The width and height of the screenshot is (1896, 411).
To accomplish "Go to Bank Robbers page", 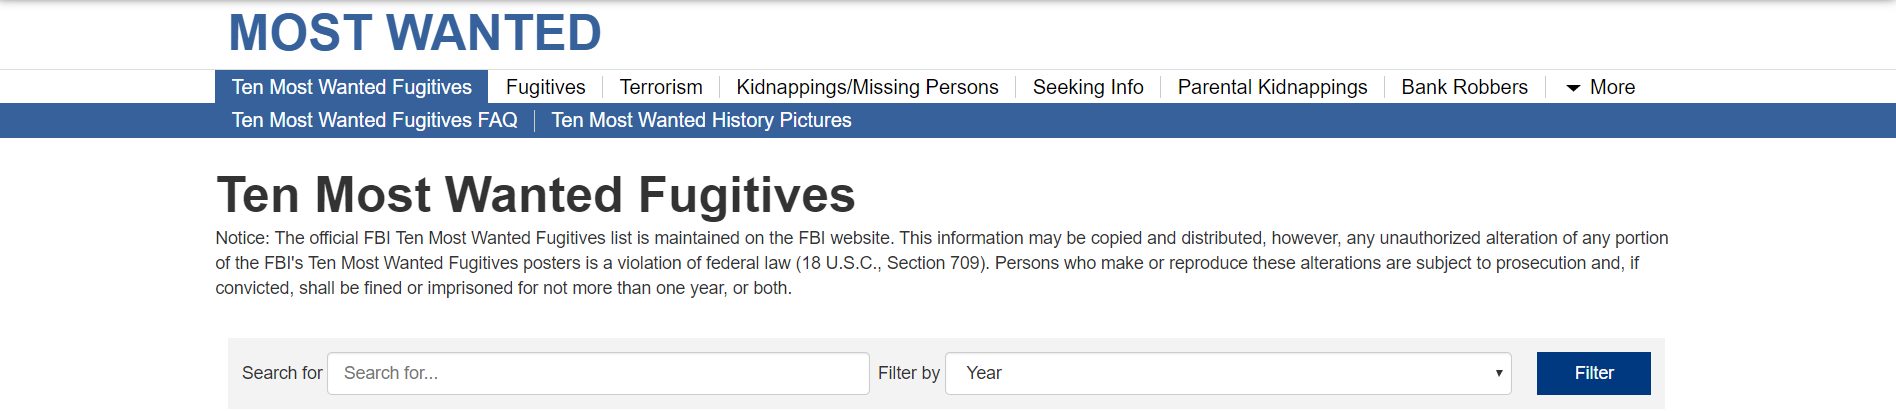I will click(1464, 87).
